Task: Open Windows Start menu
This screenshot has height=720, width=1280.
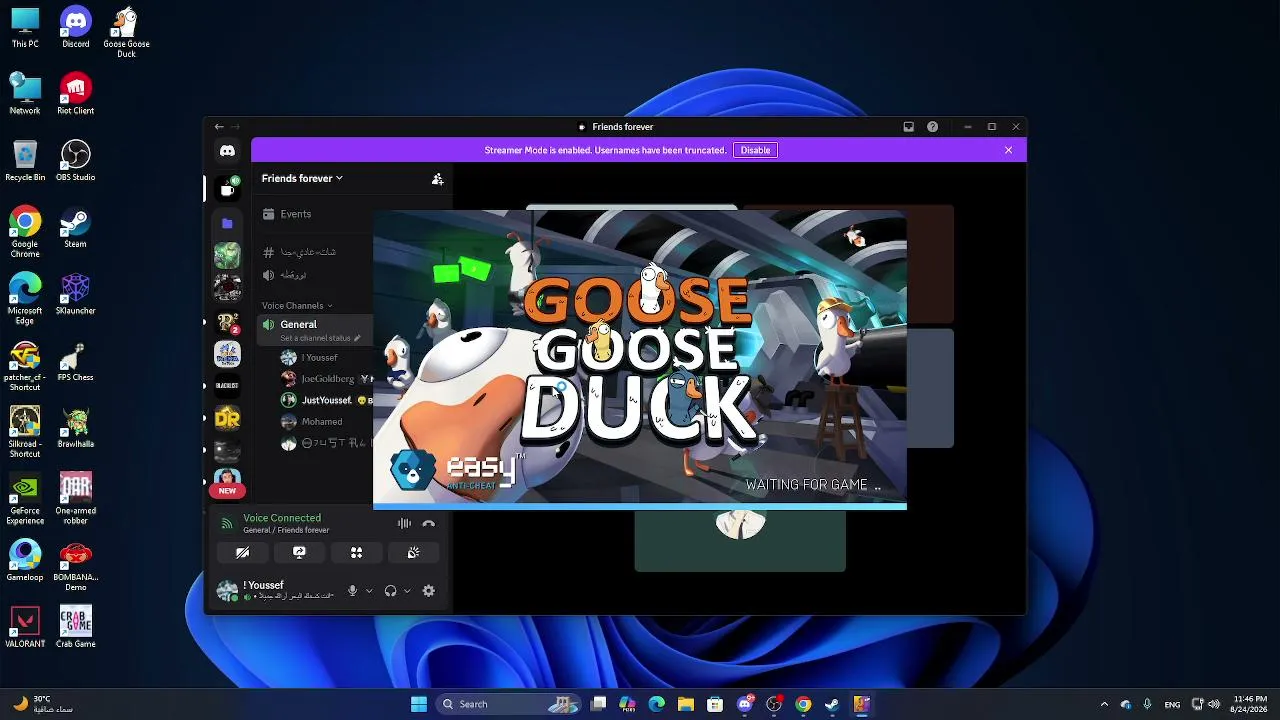Action: 419,704
